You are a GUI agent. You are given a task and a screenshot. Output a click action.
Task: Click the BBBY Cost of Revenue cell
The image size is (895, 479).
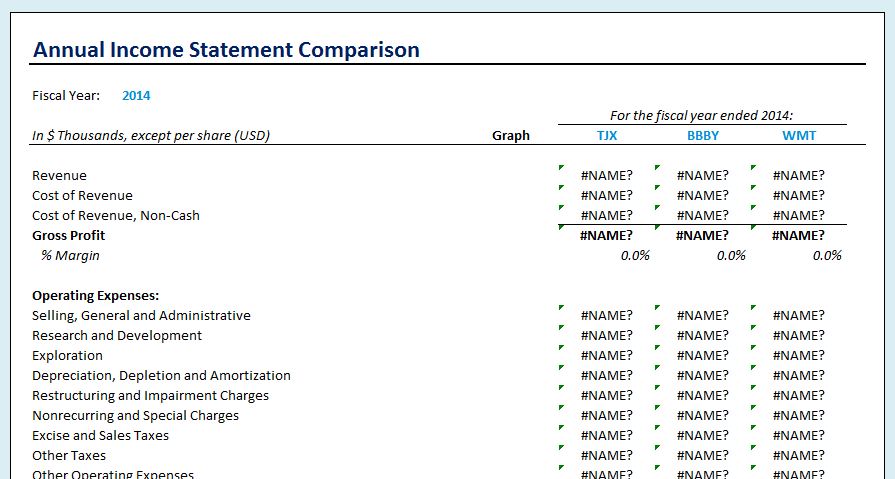pyautogui.click(x=703, y=195)
